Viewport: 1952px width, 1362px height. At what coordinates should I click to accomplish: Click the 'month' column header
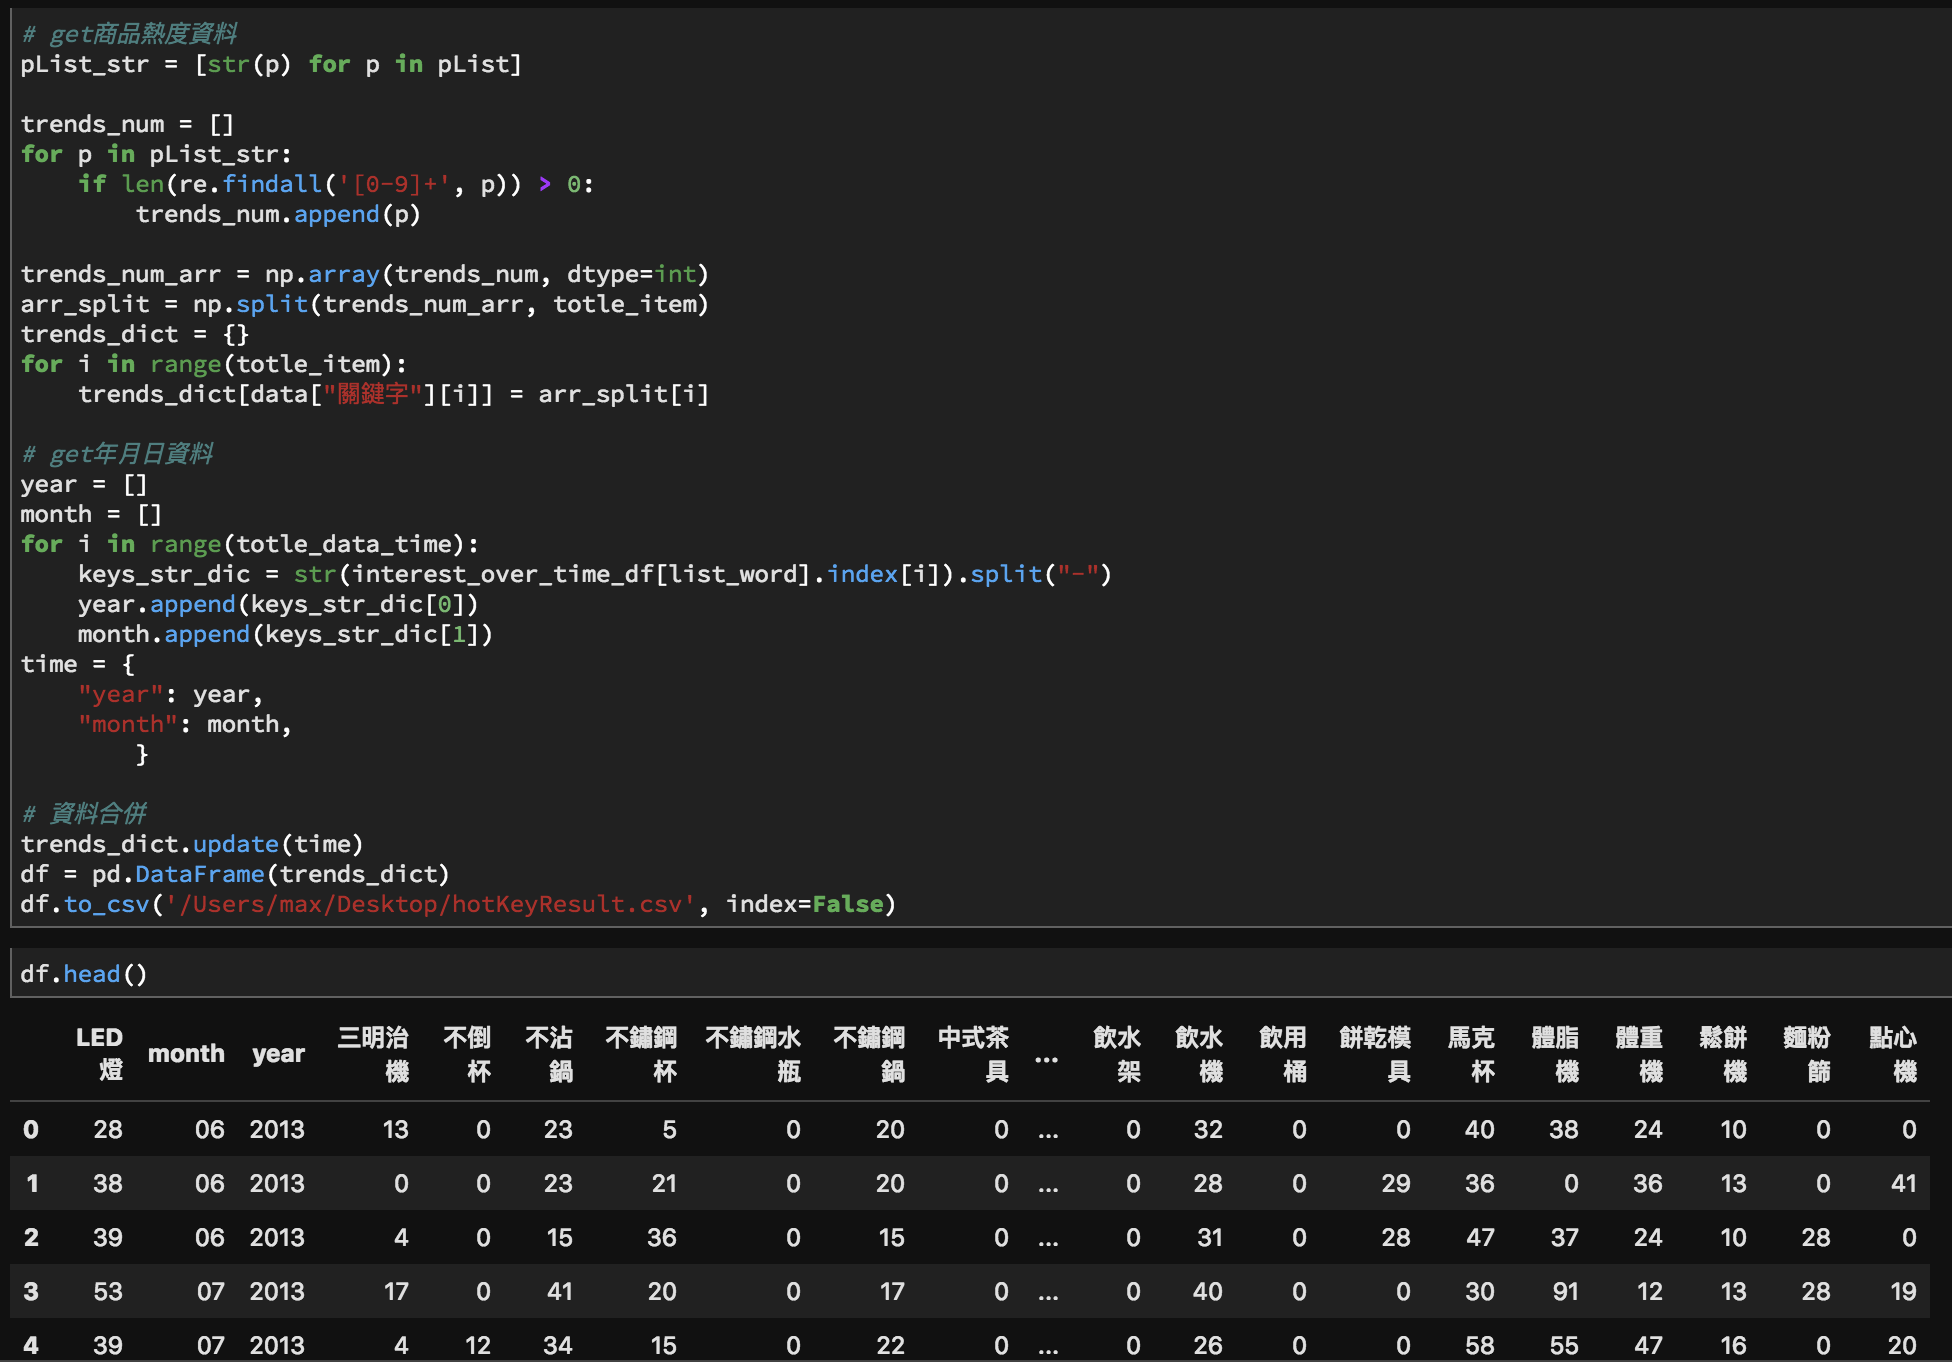186,1054
